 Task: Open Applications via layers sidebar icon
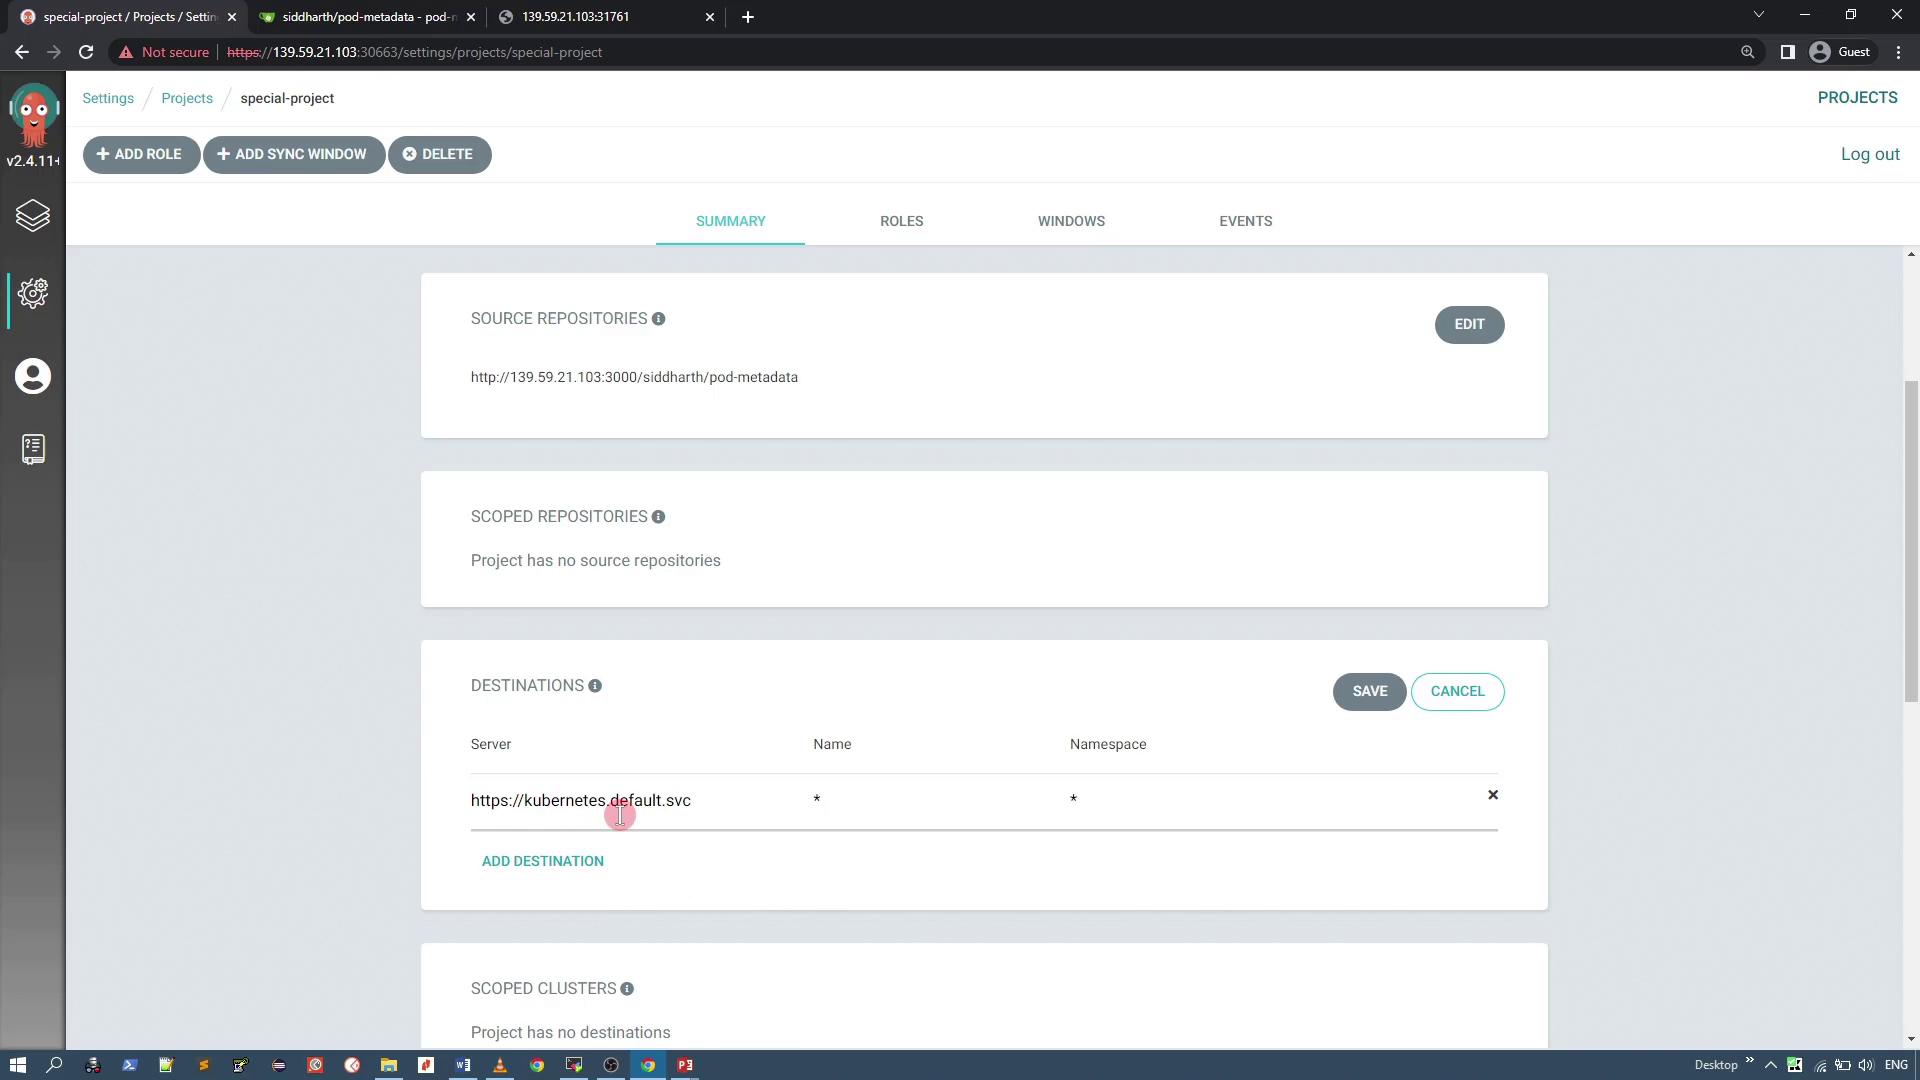pyautogui.click(x=33, y=216)
